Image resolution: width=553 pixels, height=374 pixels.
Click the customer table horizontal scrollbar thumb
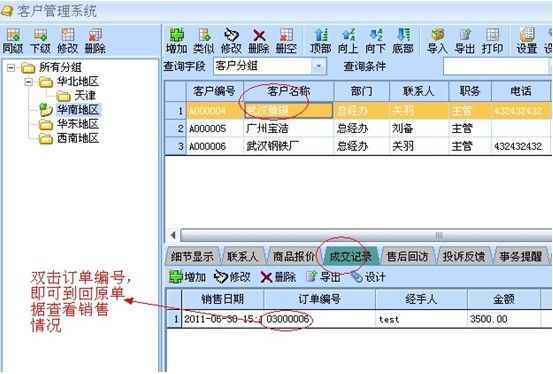pos(367,235)
